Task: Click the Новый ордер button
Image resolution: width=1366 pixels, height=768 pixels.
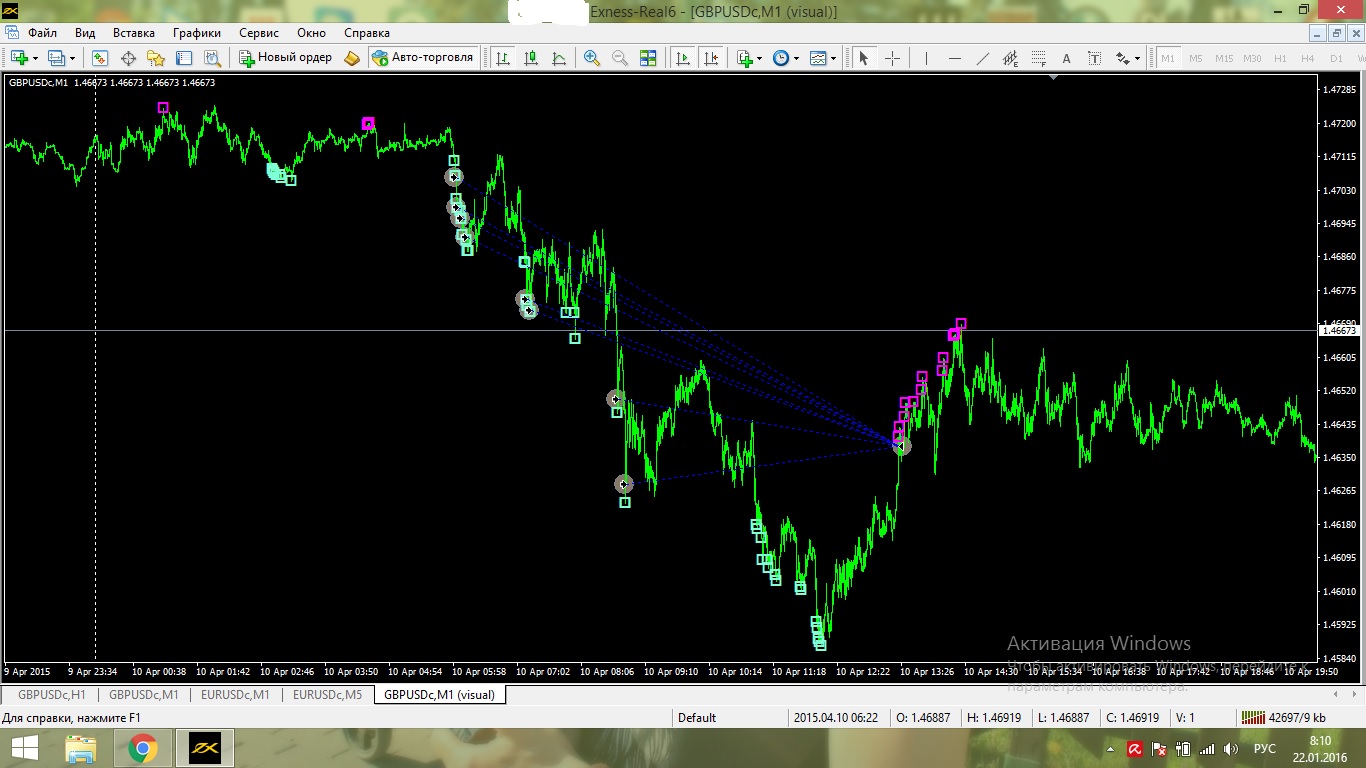Action: (285, 58)
